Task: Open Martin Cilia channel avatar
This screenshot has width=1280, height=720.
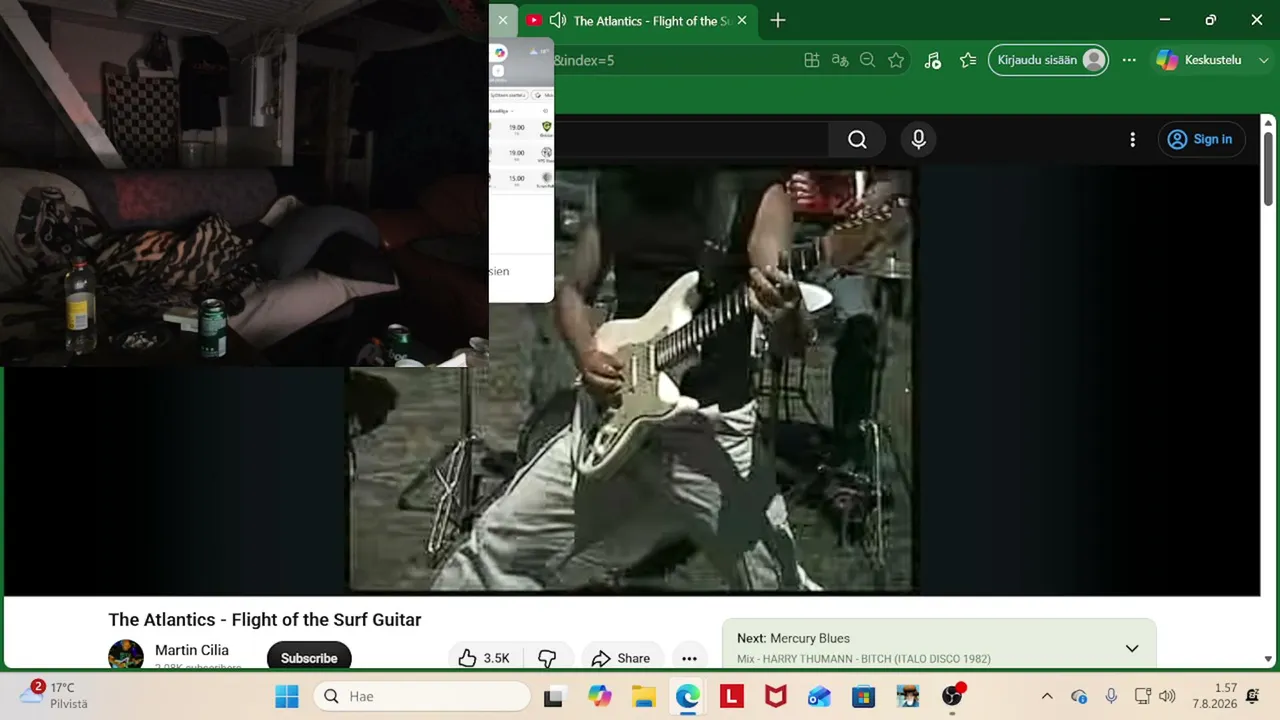Action: [x=126, y=656]
